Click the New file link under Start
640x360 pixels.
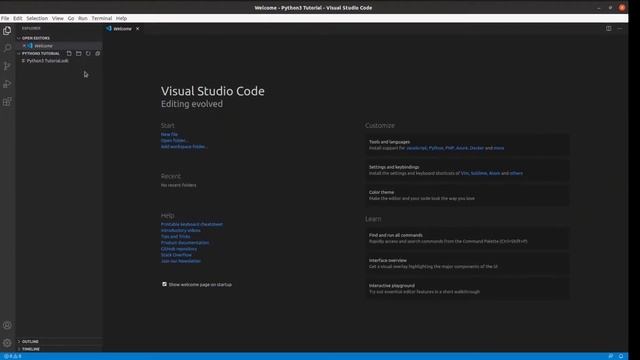169,134
